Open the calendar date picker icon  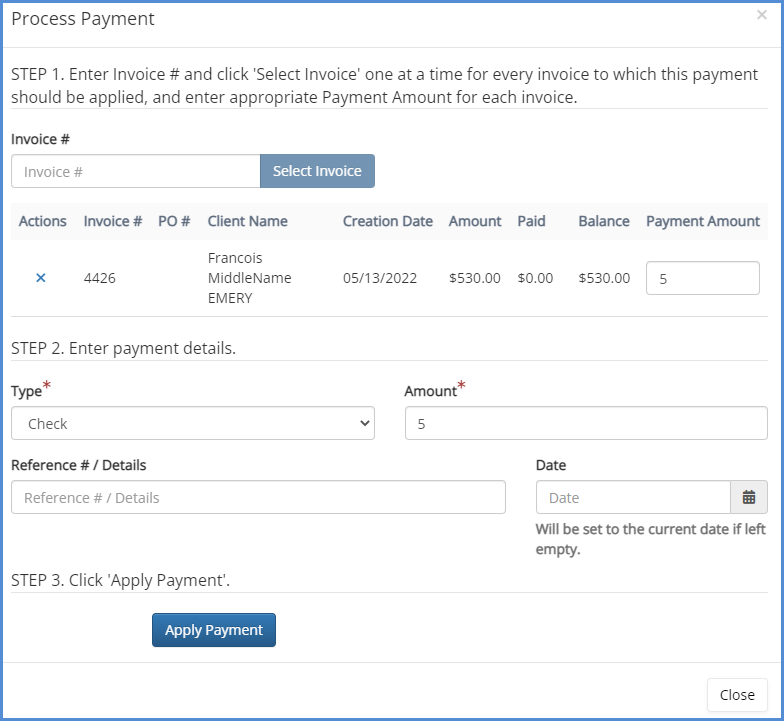pyautogui.click(x=748, y=497)
